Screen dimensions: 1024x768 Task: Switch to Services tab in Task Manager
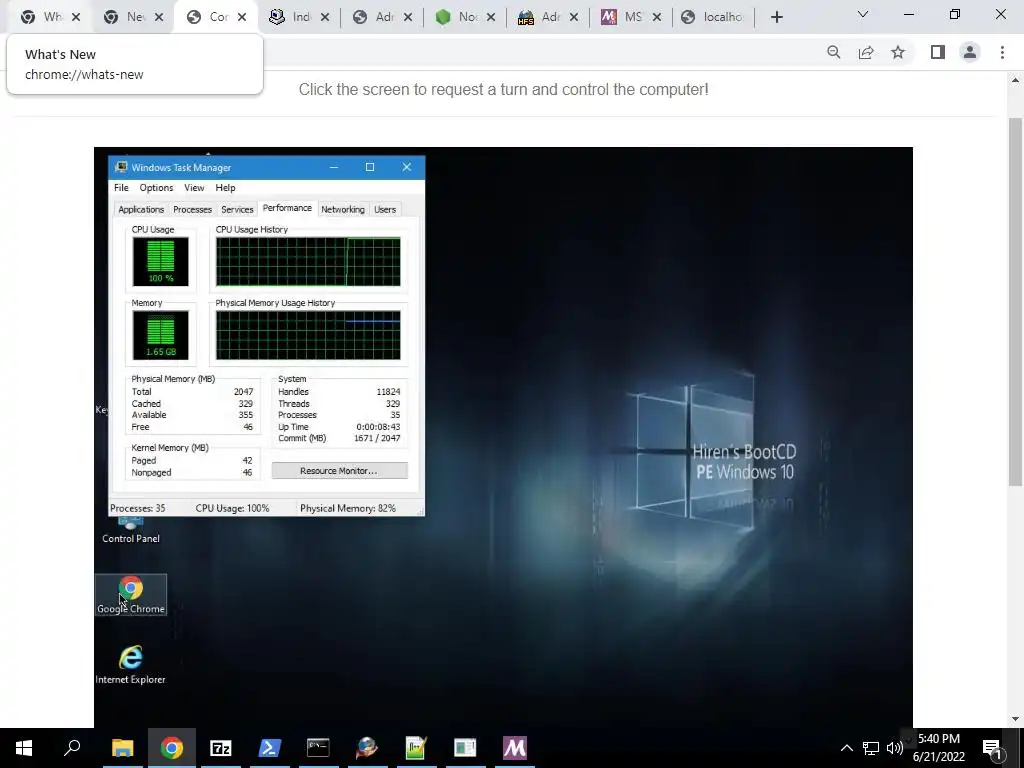point(237,210)
